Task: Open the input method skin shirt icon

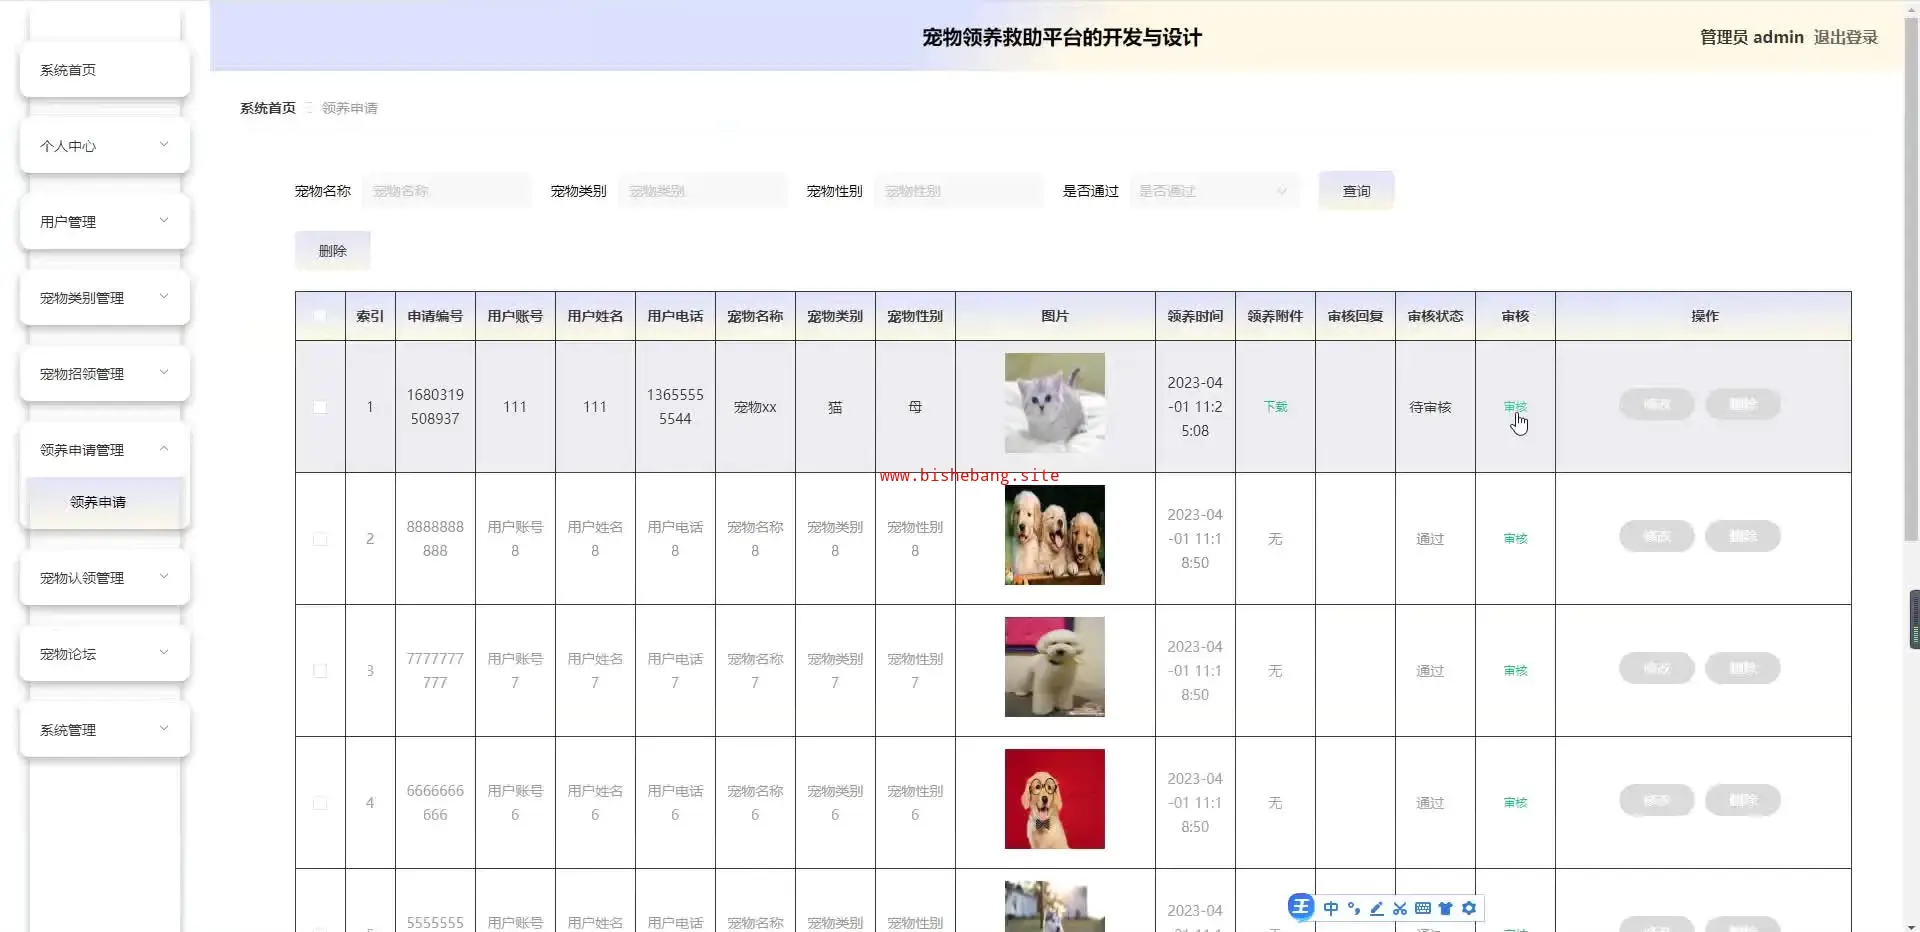Action: coord(1445,908)
